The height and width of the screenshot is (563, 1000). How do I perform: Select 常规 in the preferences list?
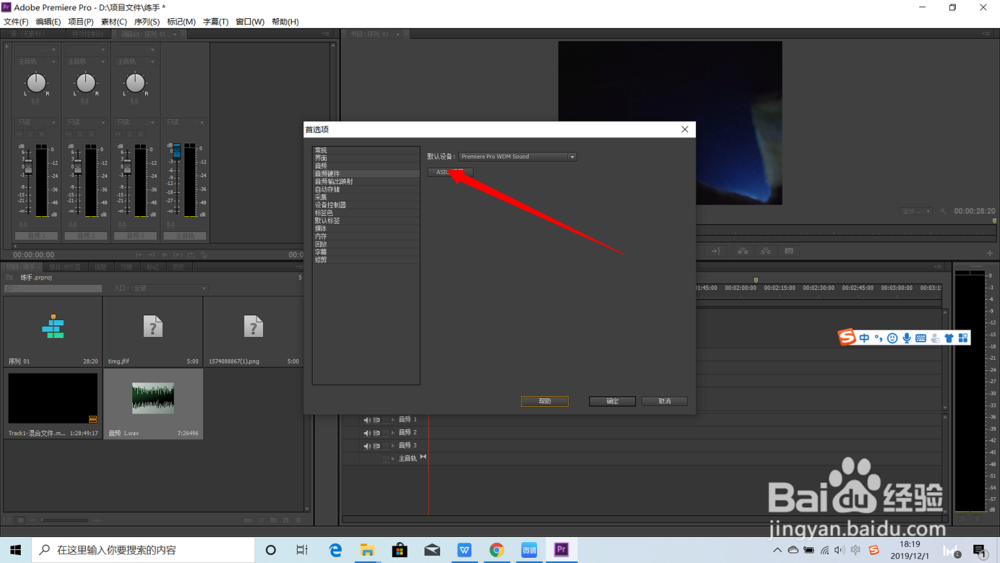365,150
